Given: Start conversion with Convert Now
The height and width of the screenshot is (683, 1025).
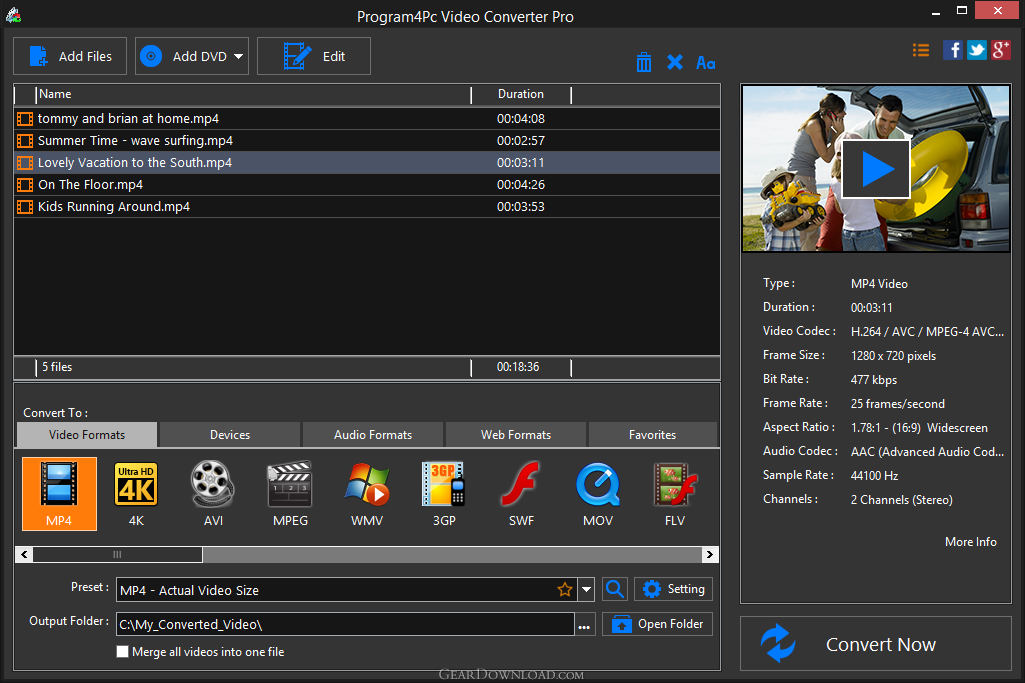Looking at the screenshot, I should coord(876,644).
